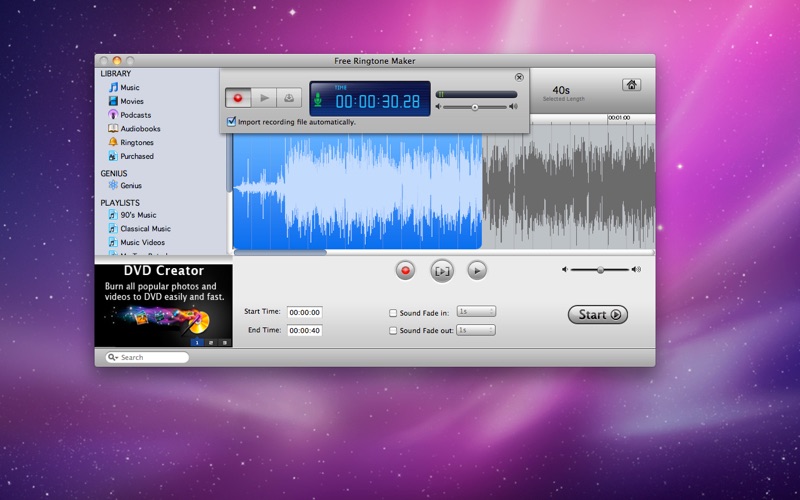The width and height of the screenshot is (800, 500).
Task: Enable the Sound Fade out checkbox
Action: pos(393,330)
